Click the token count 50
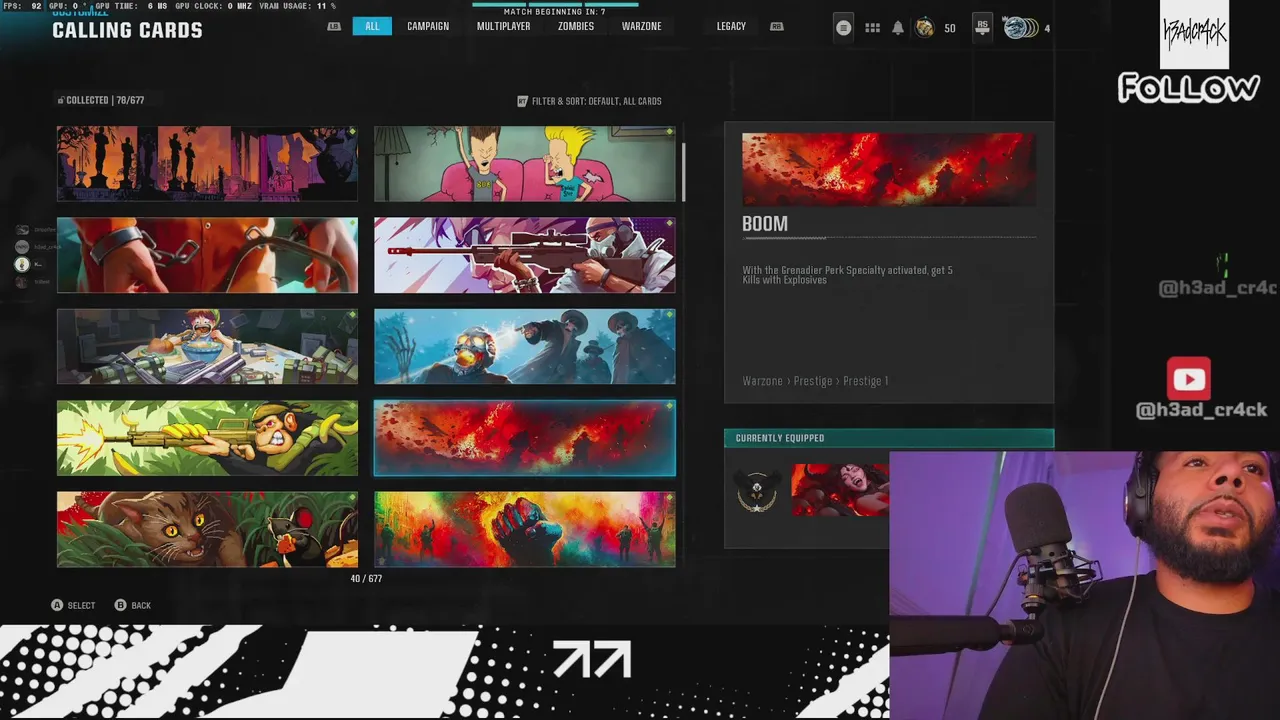Viewport: 1280px width, 720px height. pyautogui.click(x=950, y=28)
